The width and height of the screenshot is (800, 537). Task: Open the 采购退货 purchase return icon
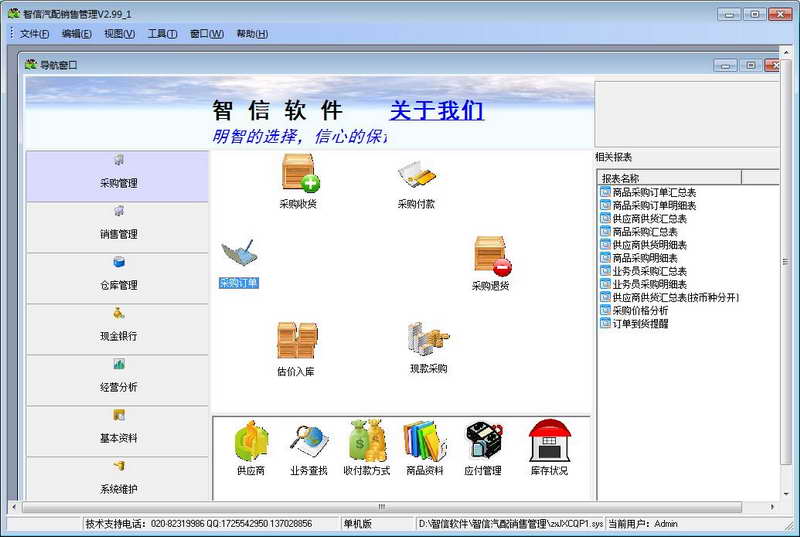coord(491,264)
